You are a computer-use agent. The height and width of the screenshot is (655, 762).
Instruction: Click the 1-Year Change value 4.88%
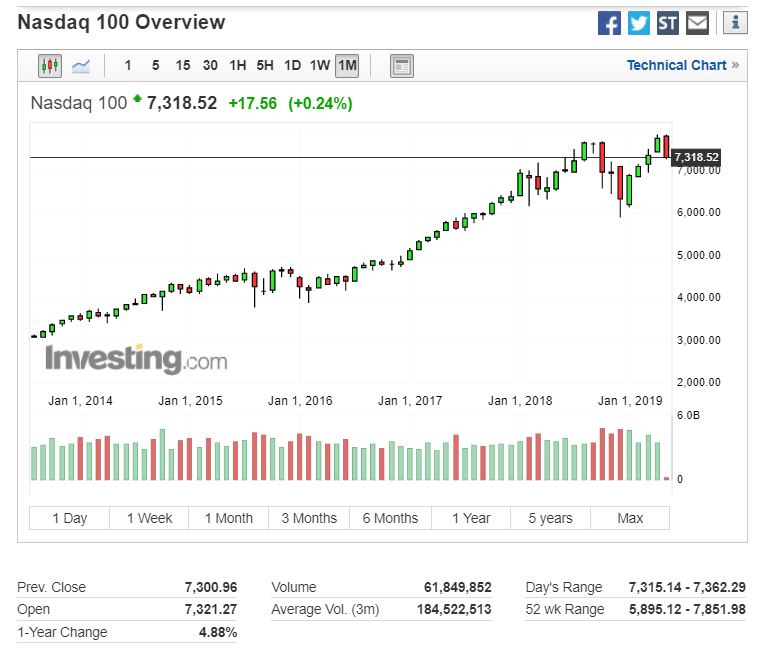coord(218,632)
